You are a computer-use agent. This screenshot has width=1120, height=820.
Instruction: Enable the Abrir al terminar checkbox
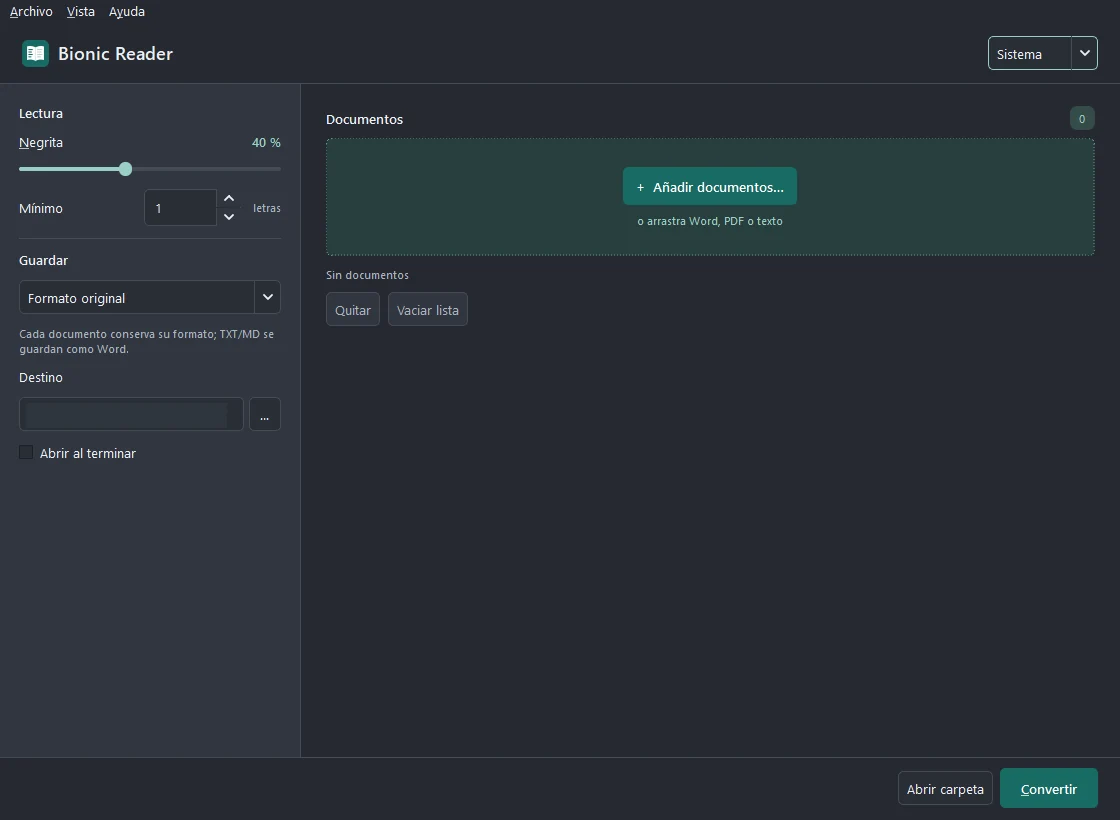26,453
